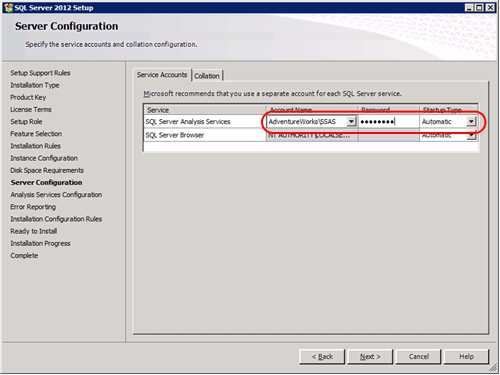Click Installation Rules step
The width and height of the screenshot is (500, 375).
[35, 146]
